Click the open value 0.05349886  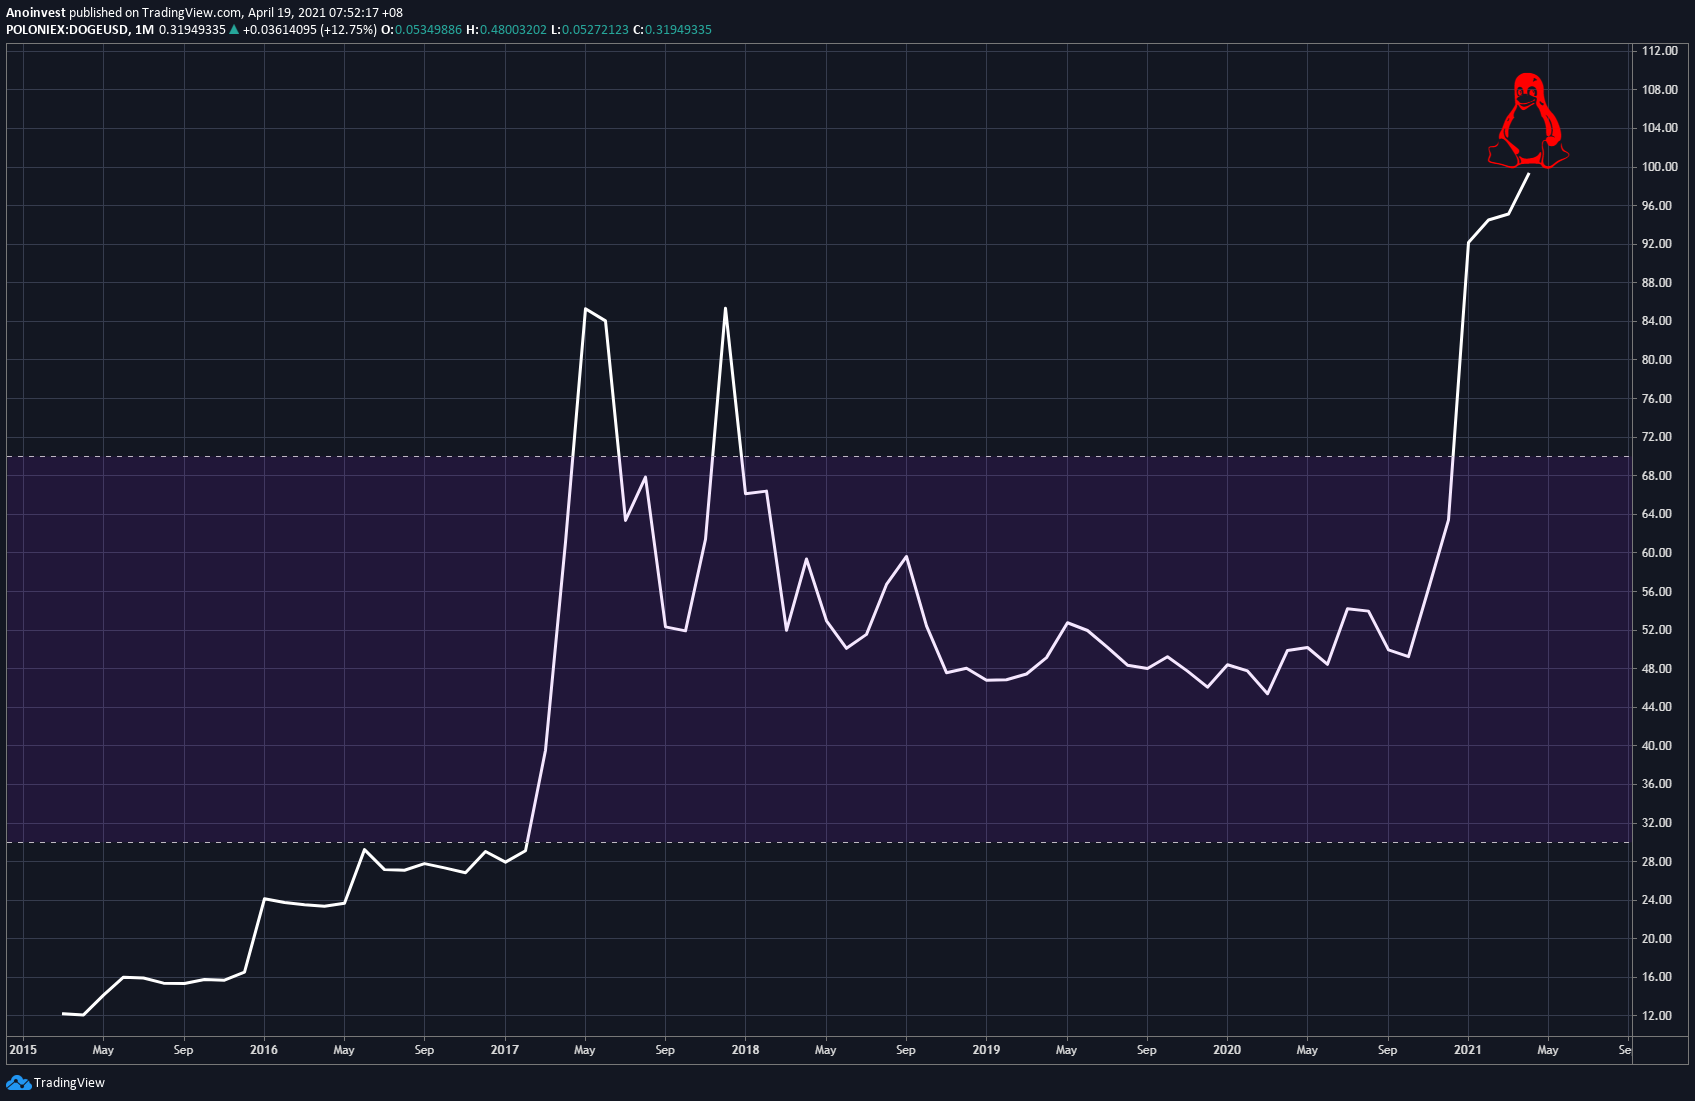click(x=428, y=30)
